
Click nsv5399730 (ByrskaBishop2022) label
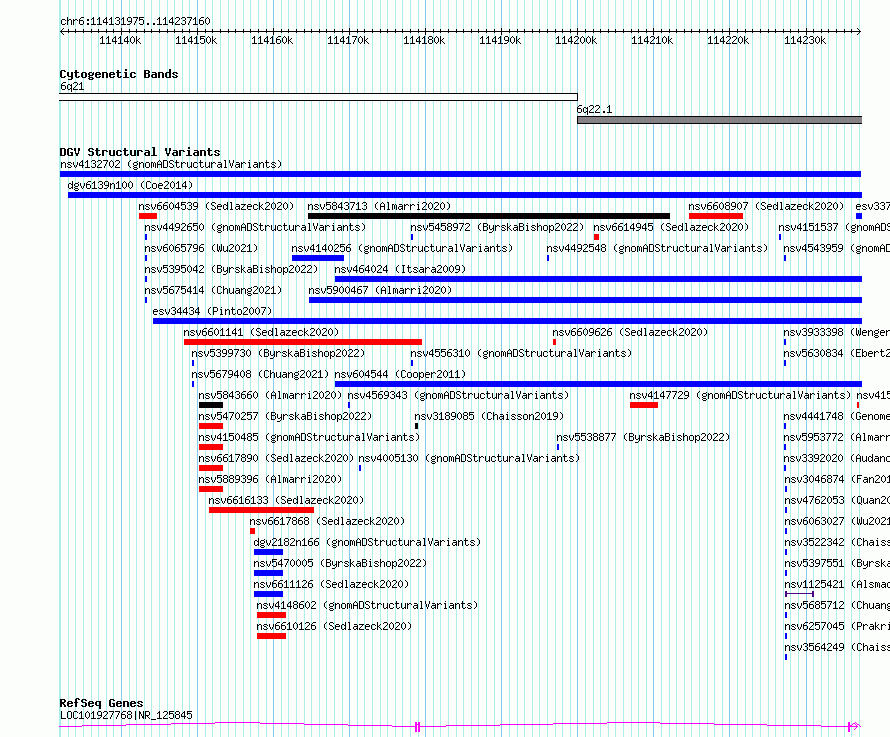click(278, 353)
